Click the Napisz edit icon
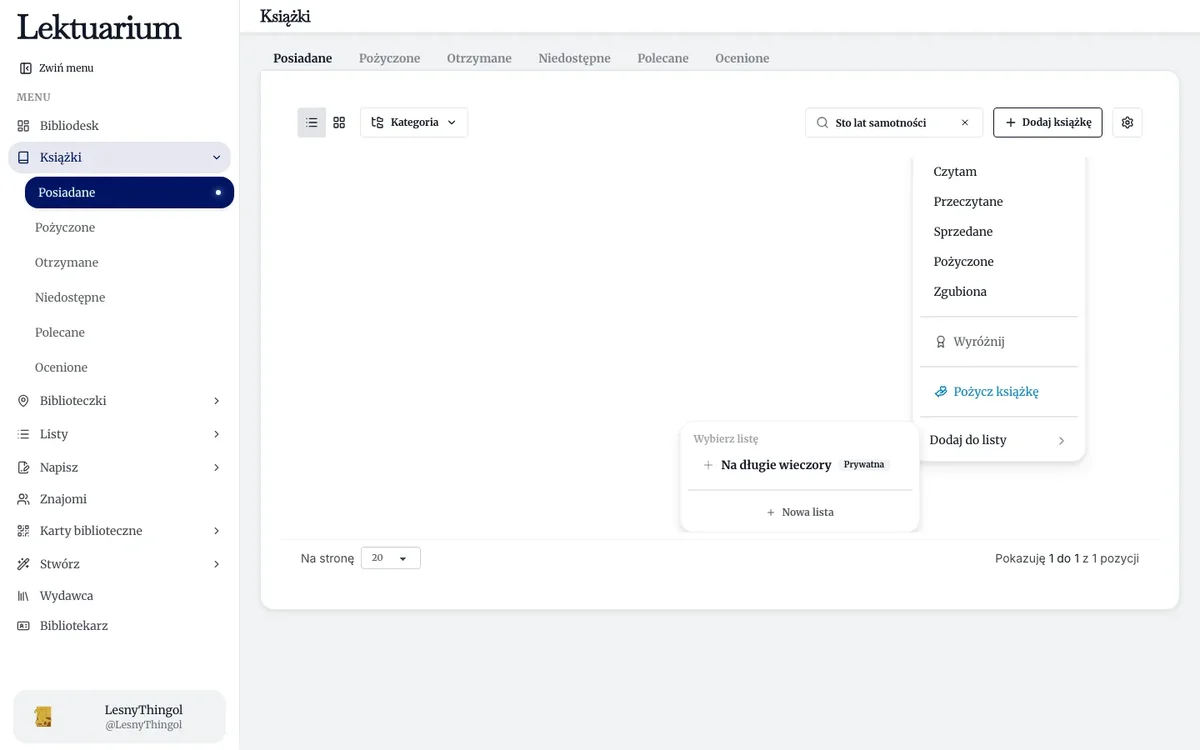The image size is (1200, 750). click(x=24, y=468)
